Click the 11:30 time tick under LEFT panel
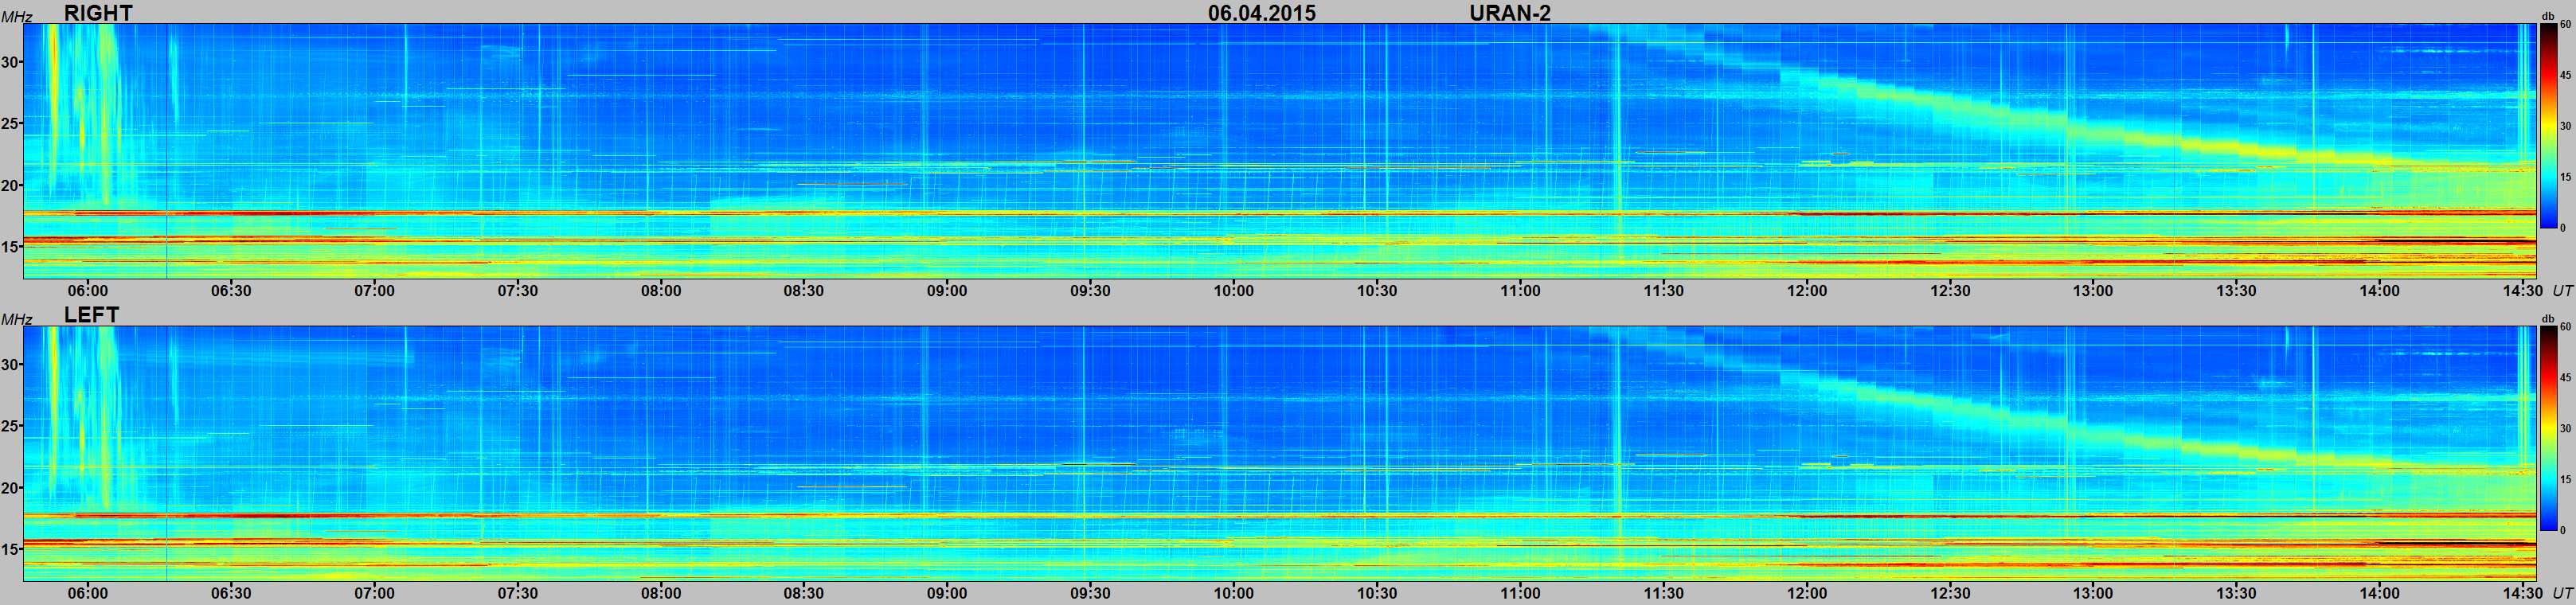The height and width of the screenshot is (605, 2576). coord(1663,593)
